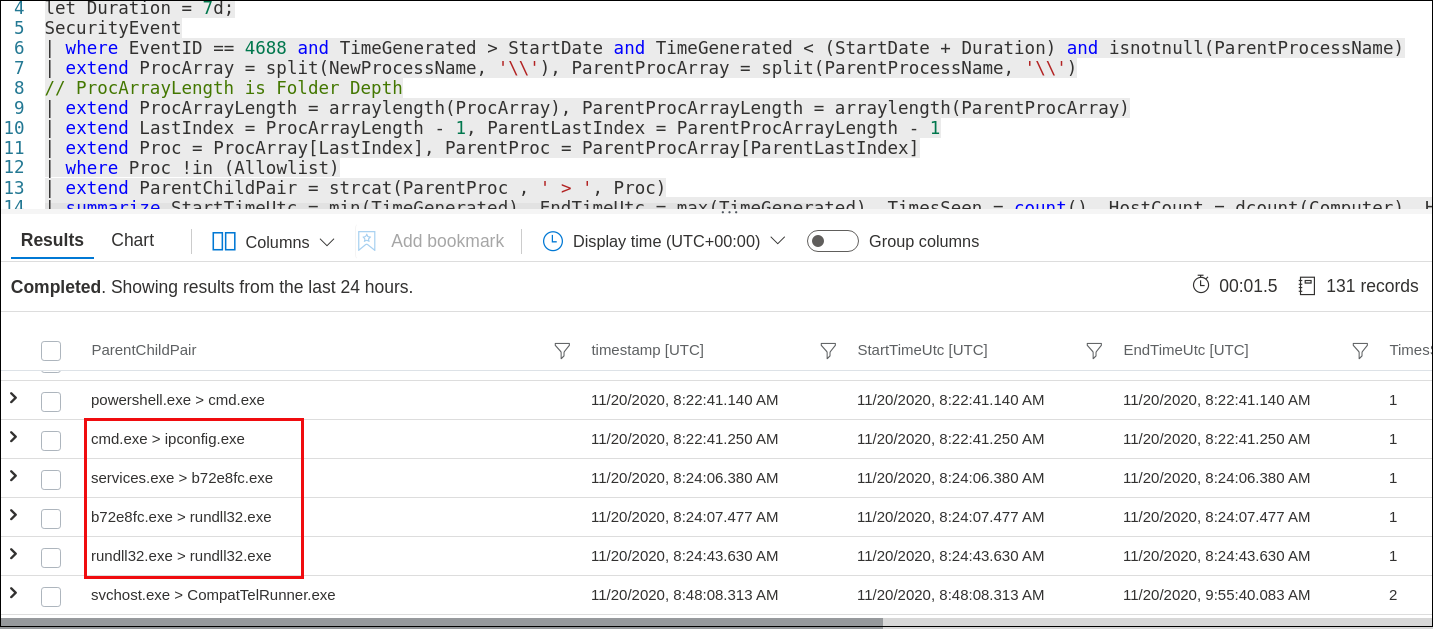Expand the rundll32.exe > rundll32.exe row
Screen dimensions: 1433x629
coord(13,554)
